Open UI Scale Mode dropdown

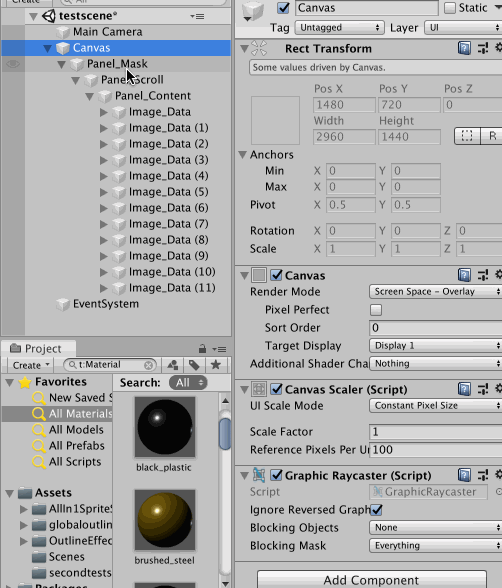click(x=435, y=406)
